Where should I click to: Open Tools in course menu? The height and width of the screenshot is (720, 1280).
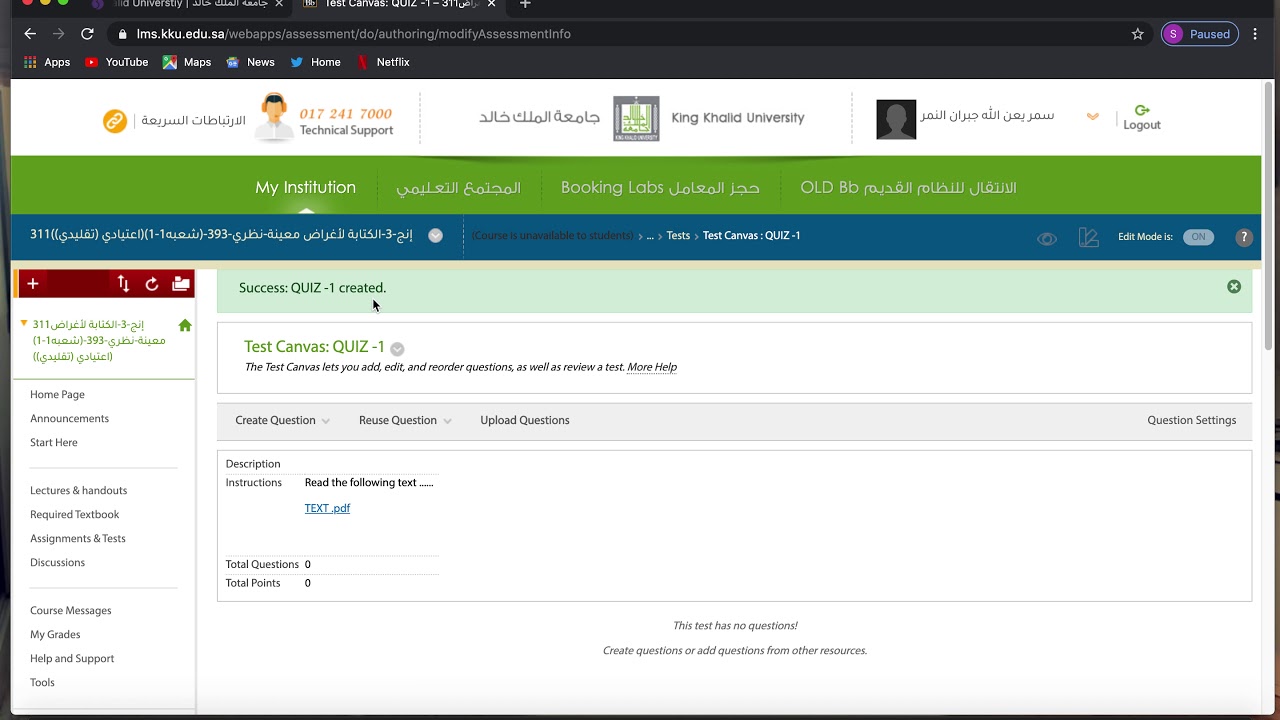pyautogui.click(x=42, y=683)
